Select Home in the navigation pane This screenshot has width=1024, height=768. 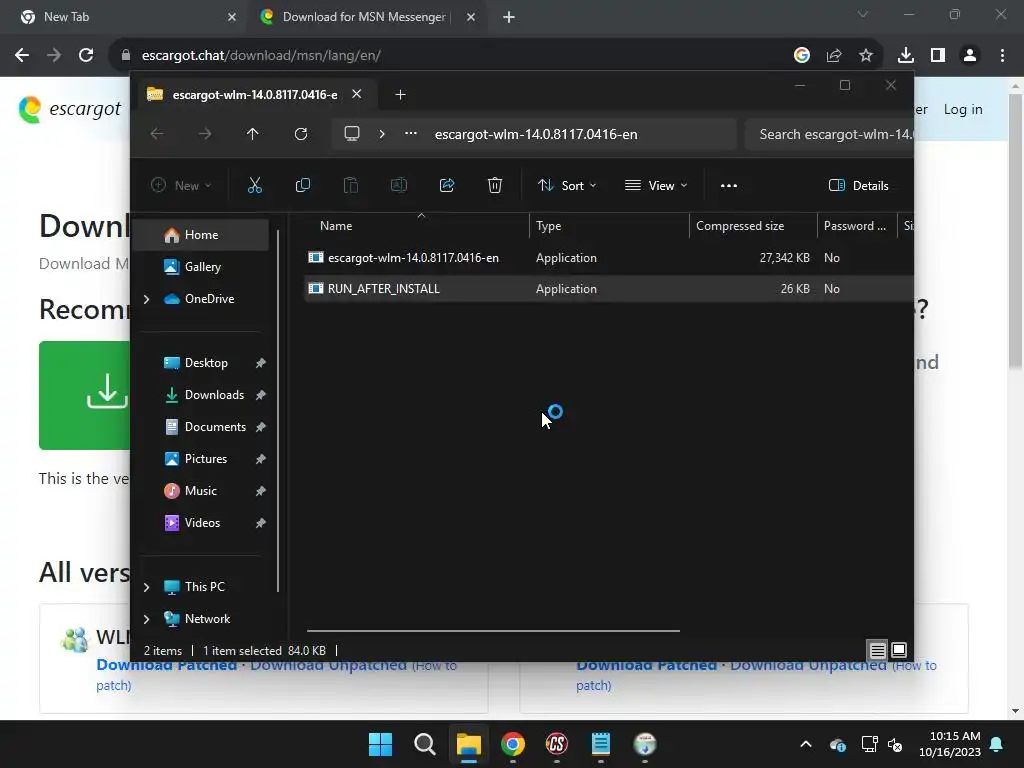(x=200, y=235)
